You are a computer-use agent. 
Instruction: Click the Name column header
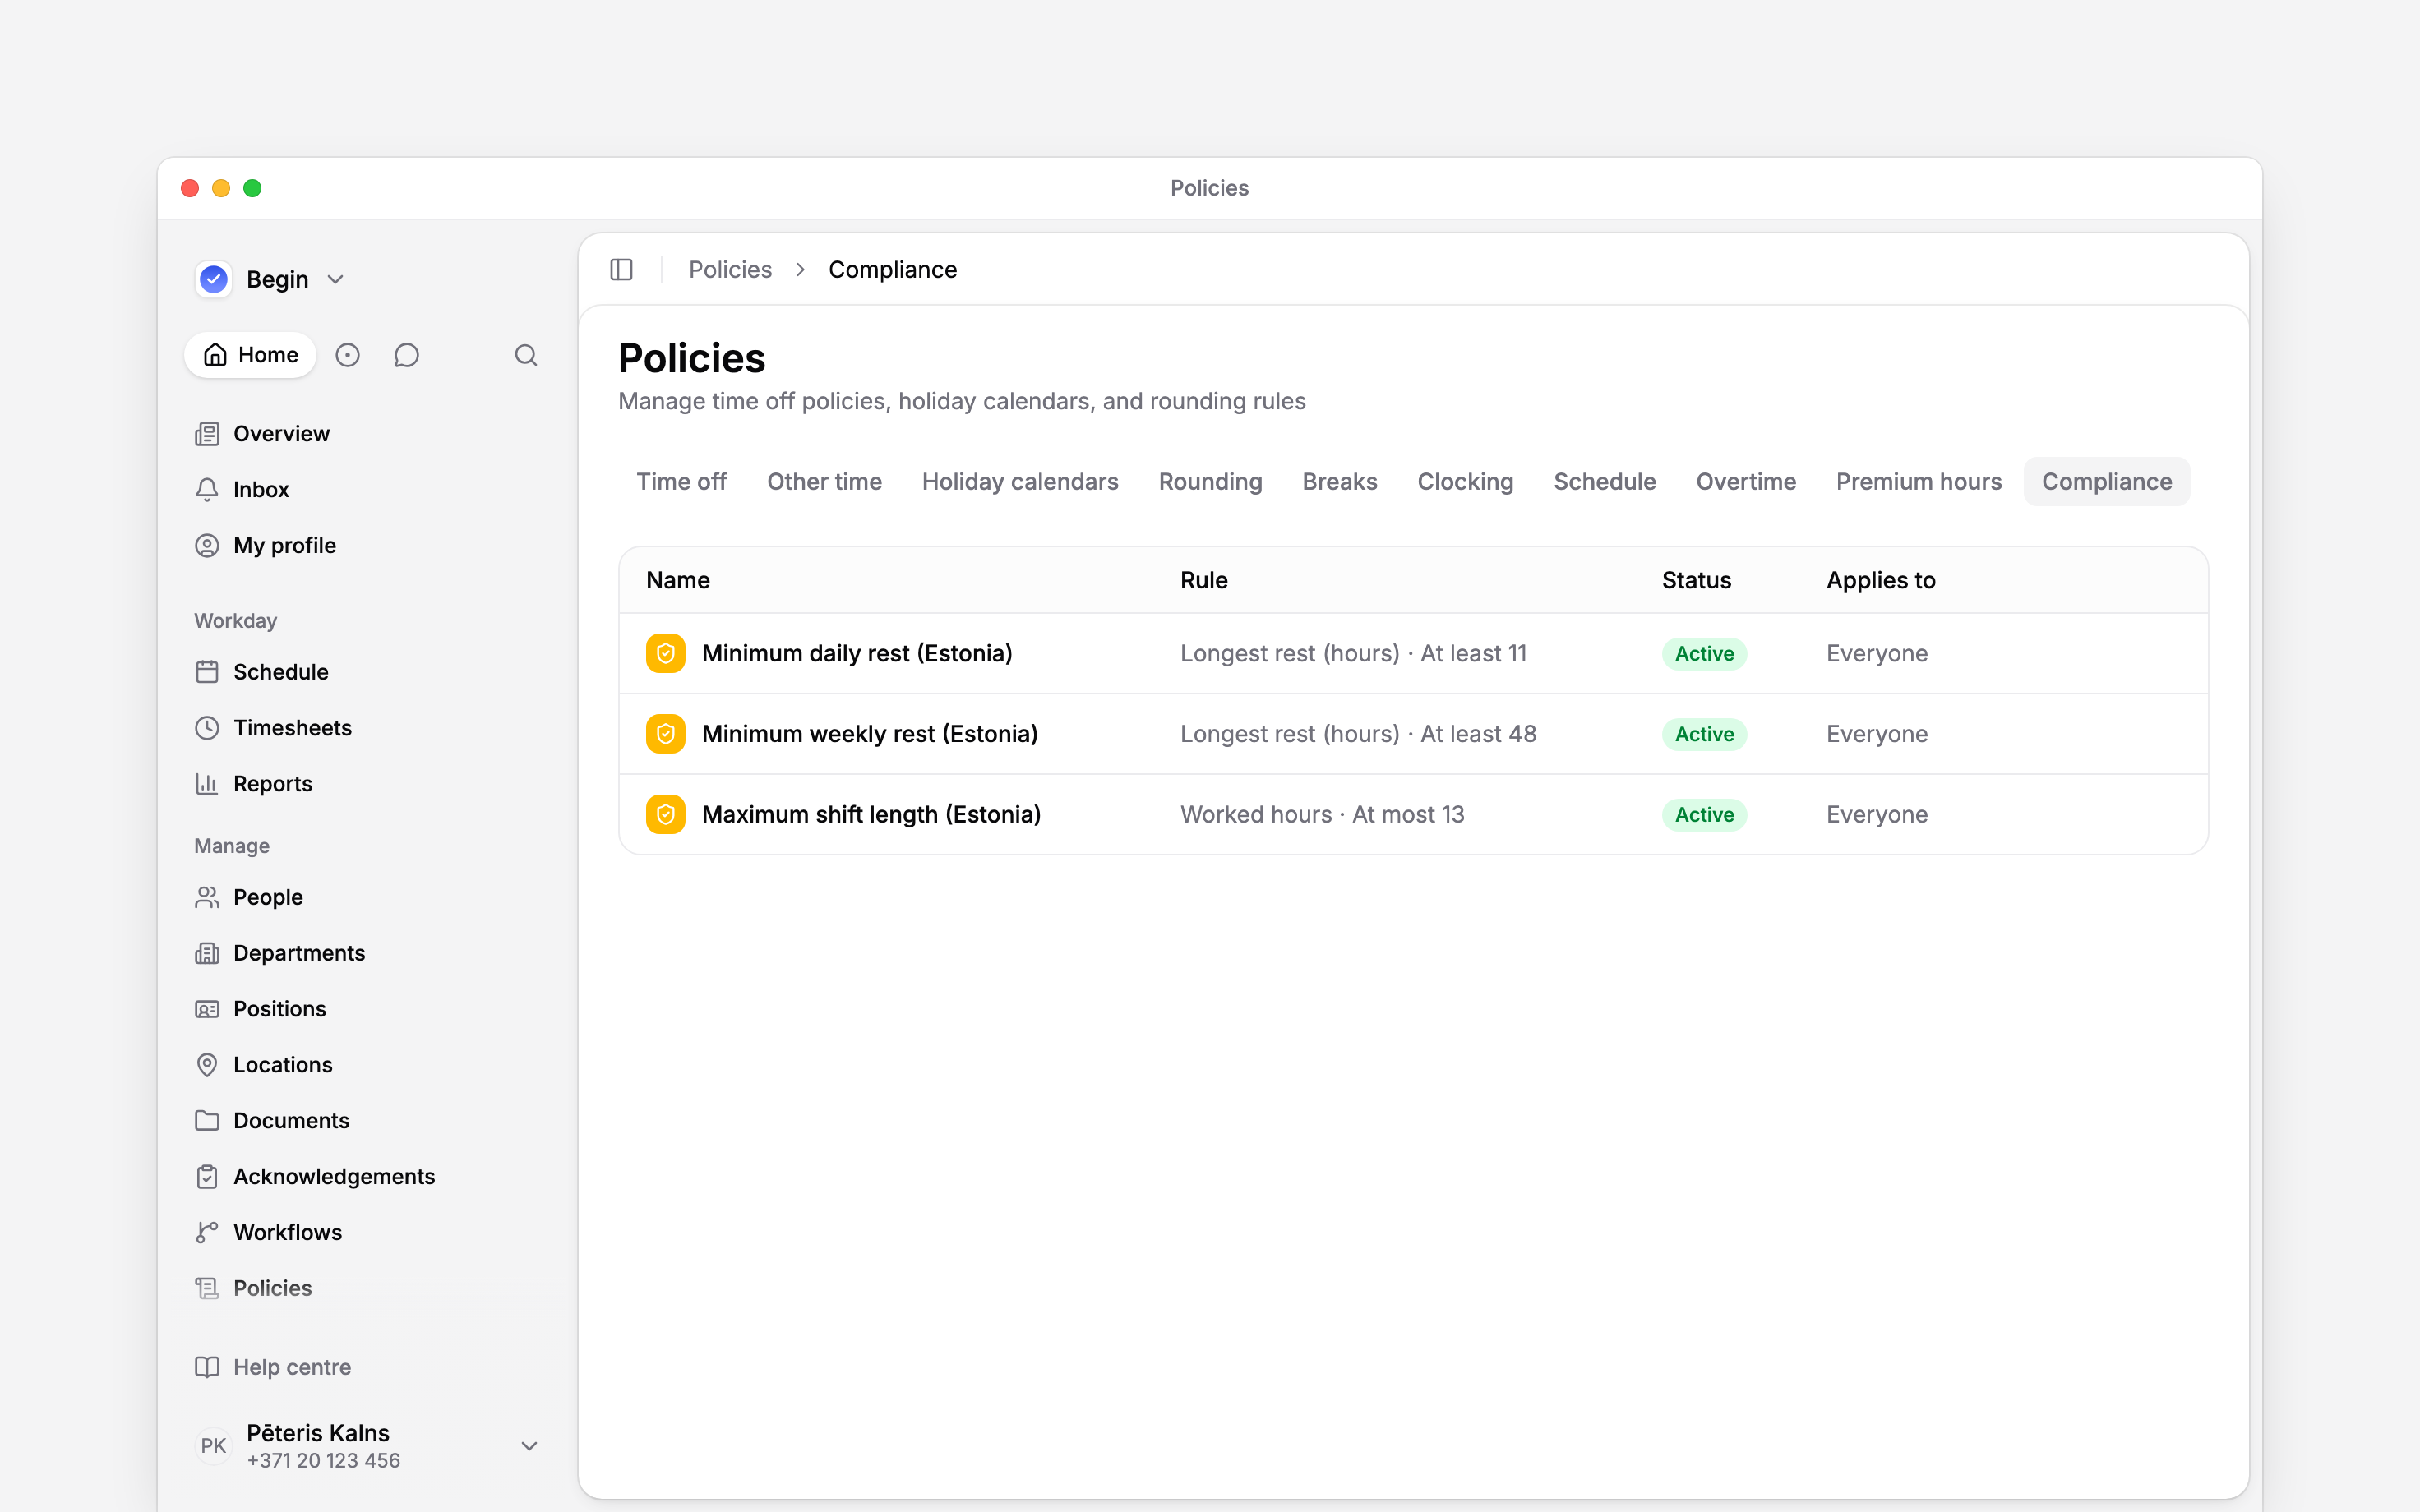click(678, 581)
